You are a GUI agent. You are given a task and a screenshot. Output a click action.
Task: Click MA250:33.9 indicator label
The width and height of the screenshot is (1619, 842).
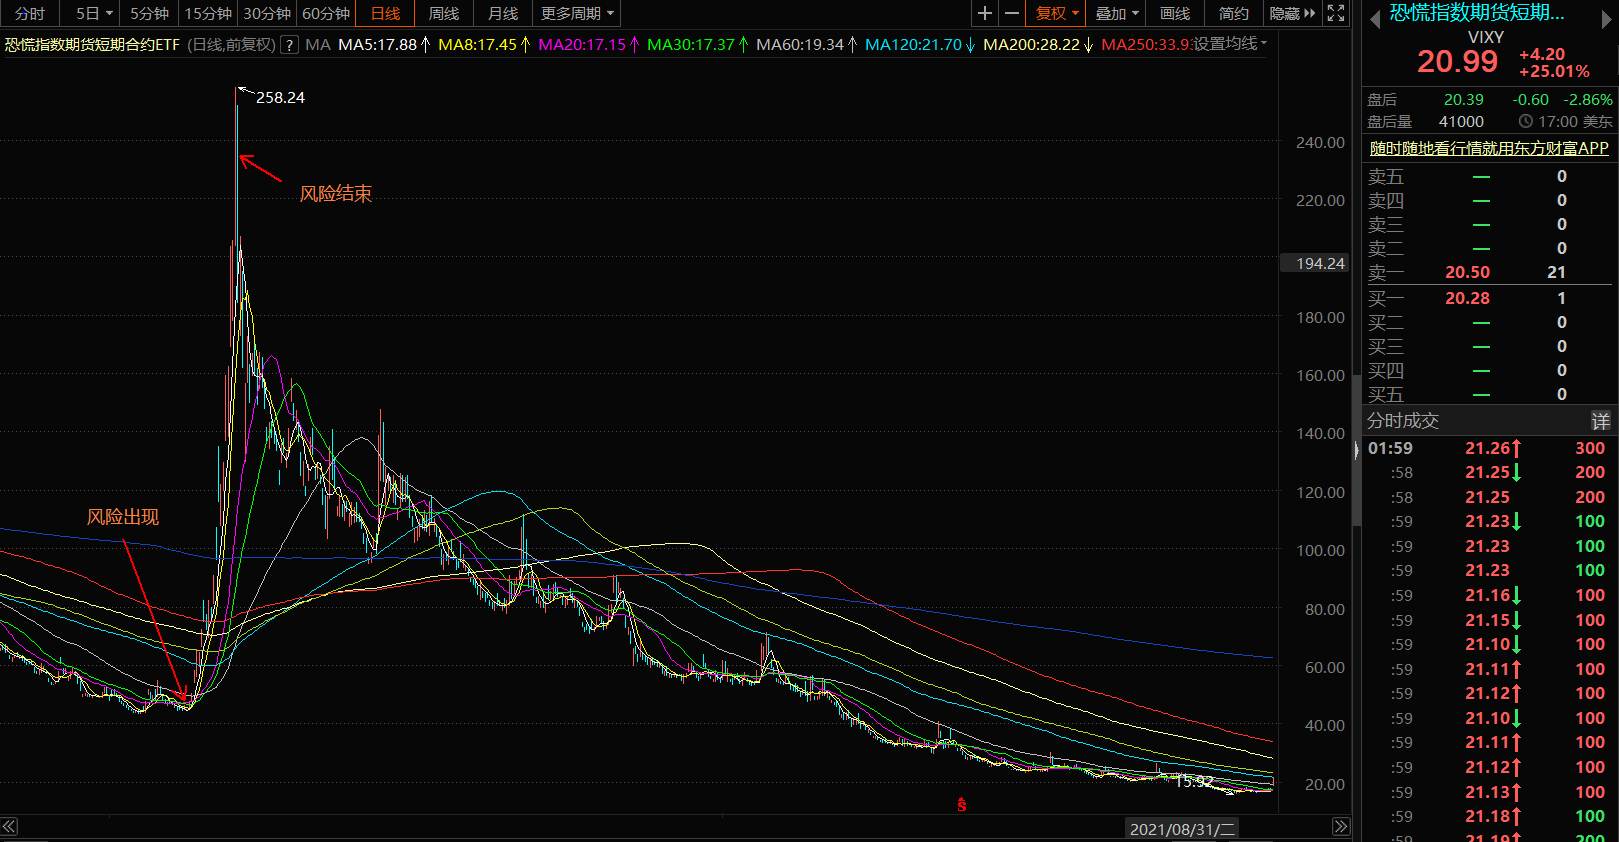coord(1146,44)
